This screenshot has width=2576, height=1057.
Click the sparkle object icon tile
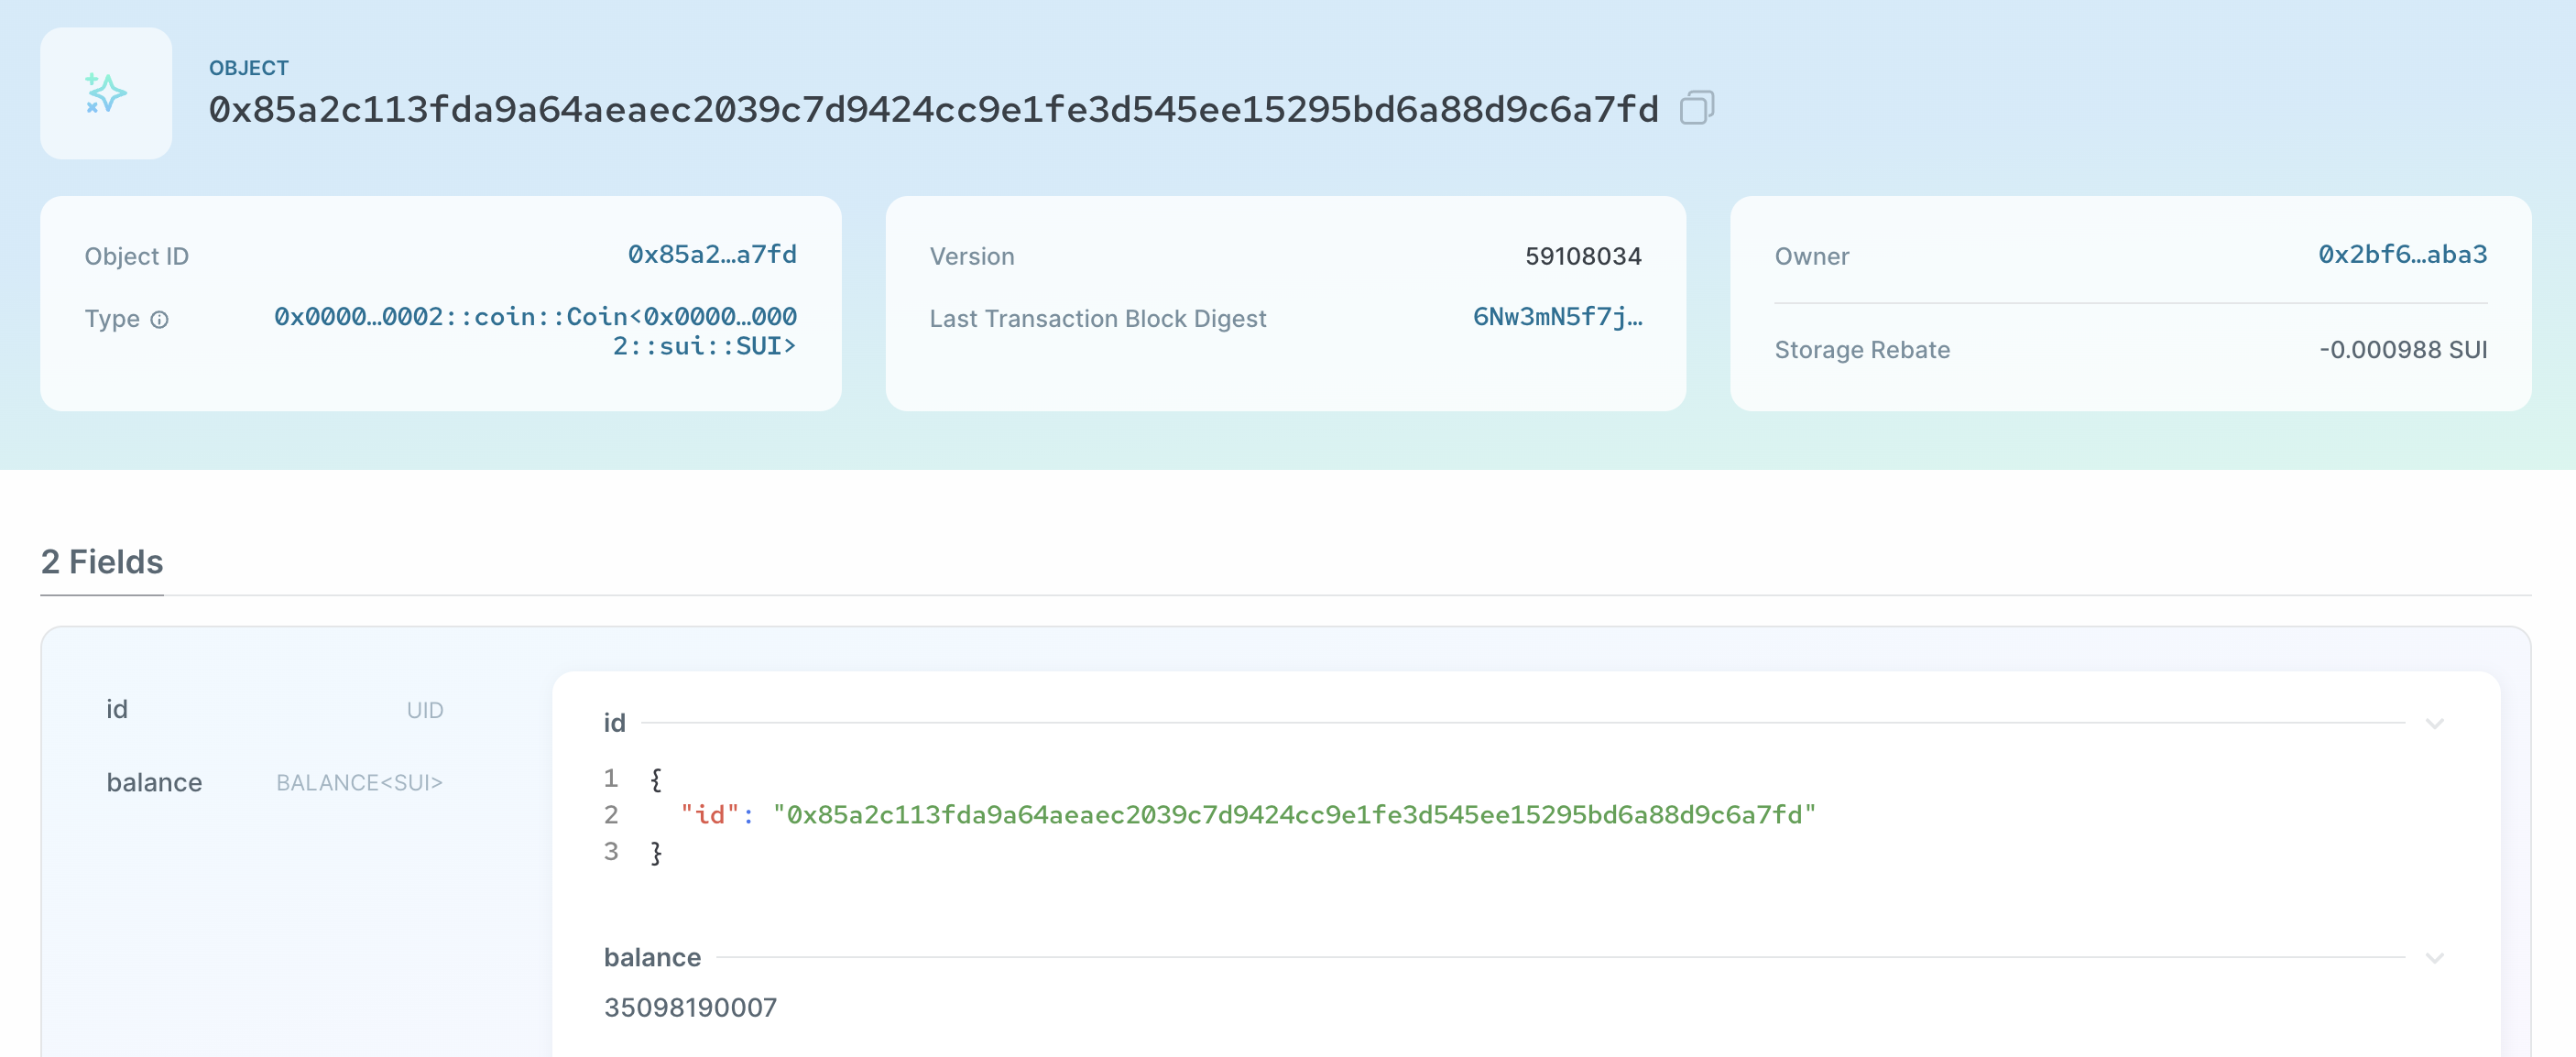(x=106, y=93)
